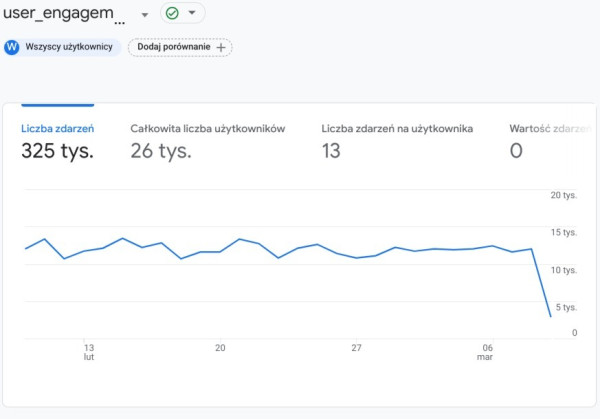Click the 27 date label on chart axis
The image size is (600, 419).
coord(356,348)
